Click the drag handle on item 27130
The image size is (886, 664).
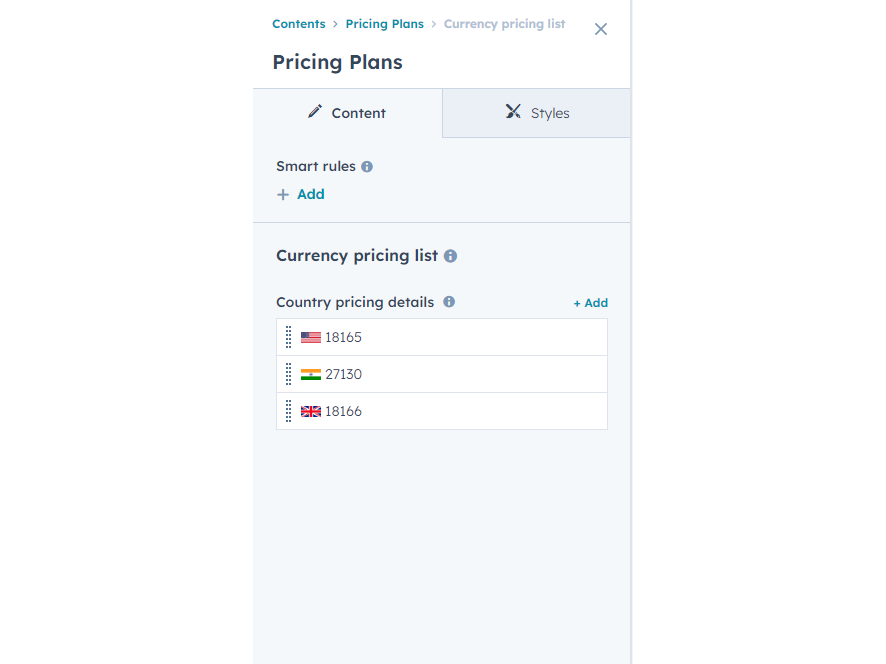[x=289, y=373]
